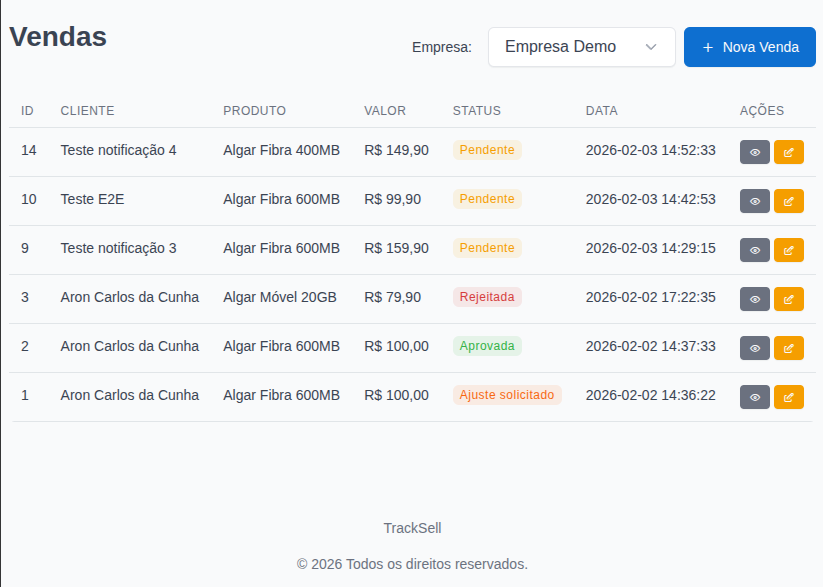823x587 pixels.
Task: Click the Rejeitada status badge
Action: [487, 297]
